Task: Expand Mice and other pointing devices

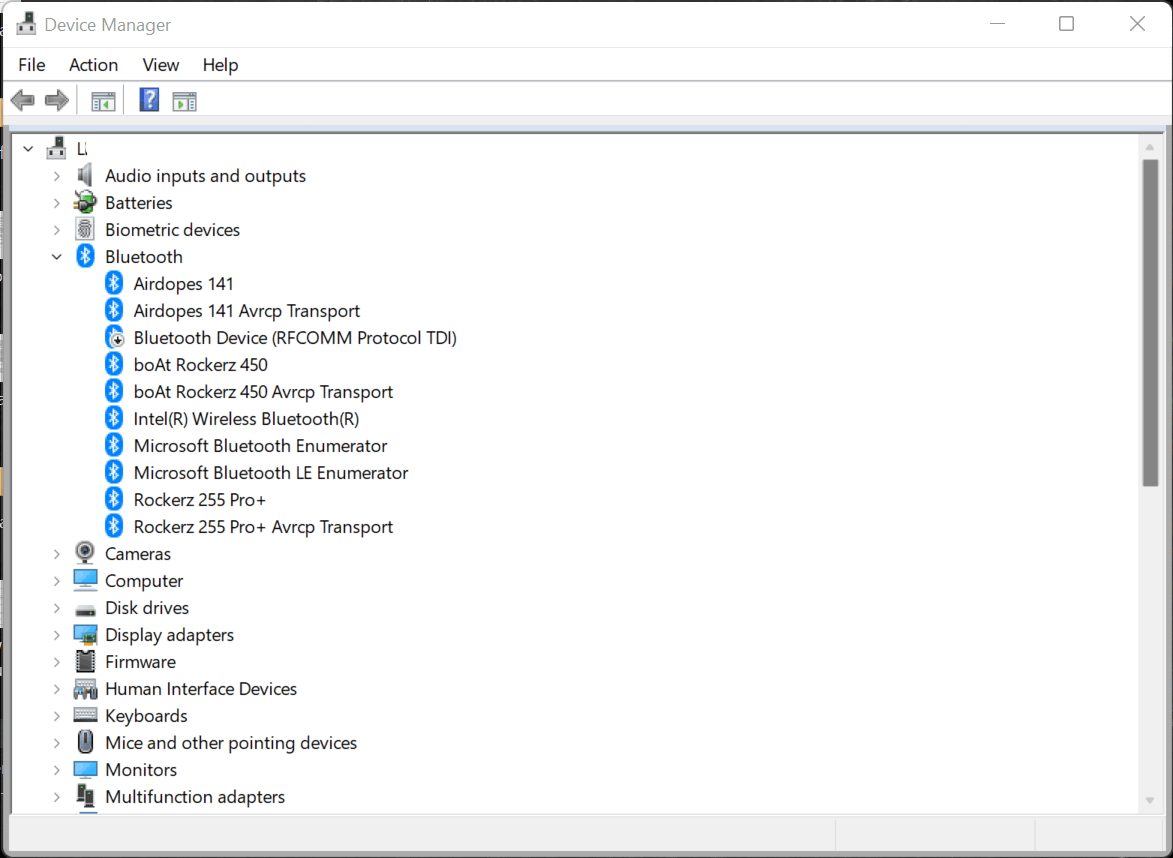Action: pos(57,742)
